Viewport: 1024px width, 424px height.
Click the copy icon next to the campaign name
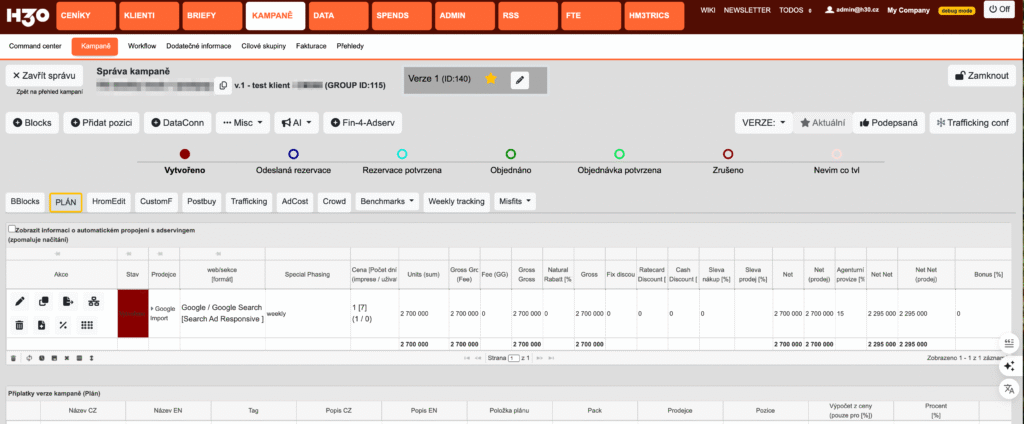point(222,85)
